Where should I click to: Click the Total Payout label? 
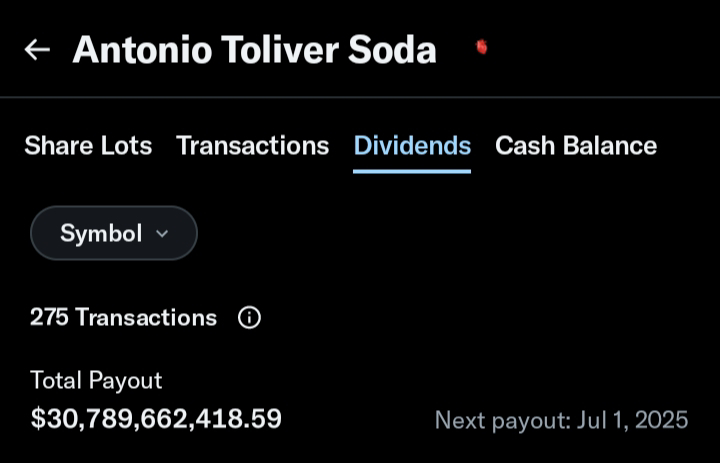click(x=96, y=380)
